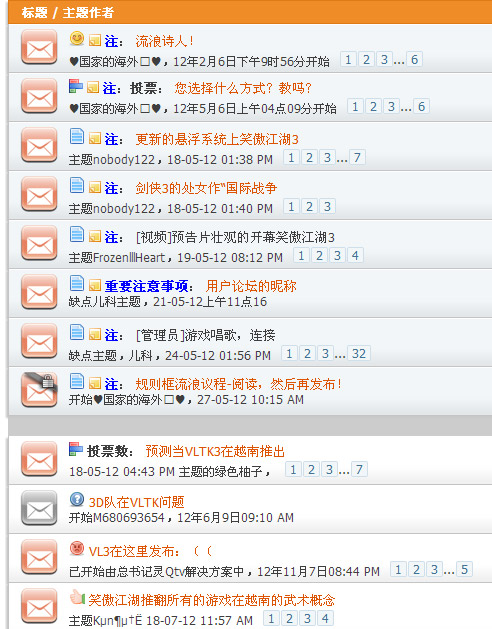Sort by 主题作者 in header bar
The image size is (492, 629).
(88, 12)
